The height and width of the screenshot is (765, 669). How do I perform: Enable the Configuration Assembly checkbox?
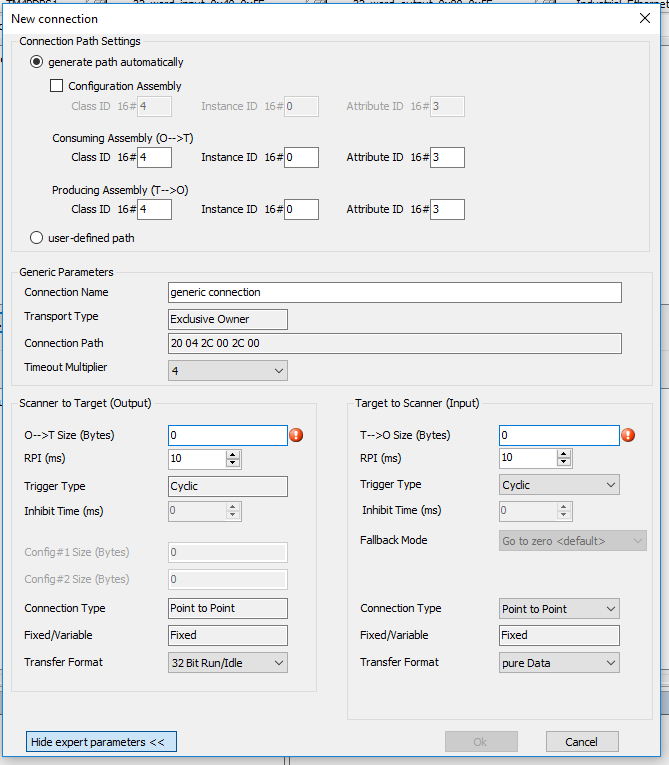[57, 86]
